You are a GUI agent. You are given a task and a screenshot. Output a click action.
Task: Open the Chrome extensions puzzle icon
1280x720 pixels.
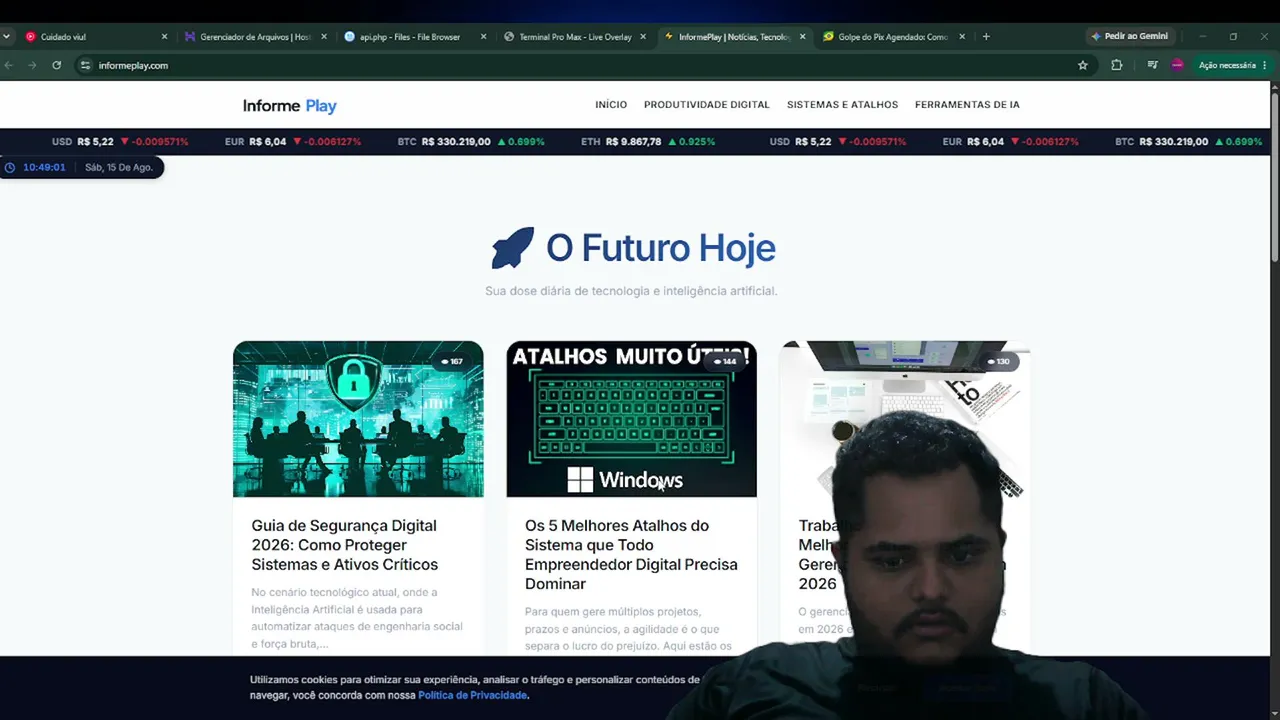(1117, 65)
